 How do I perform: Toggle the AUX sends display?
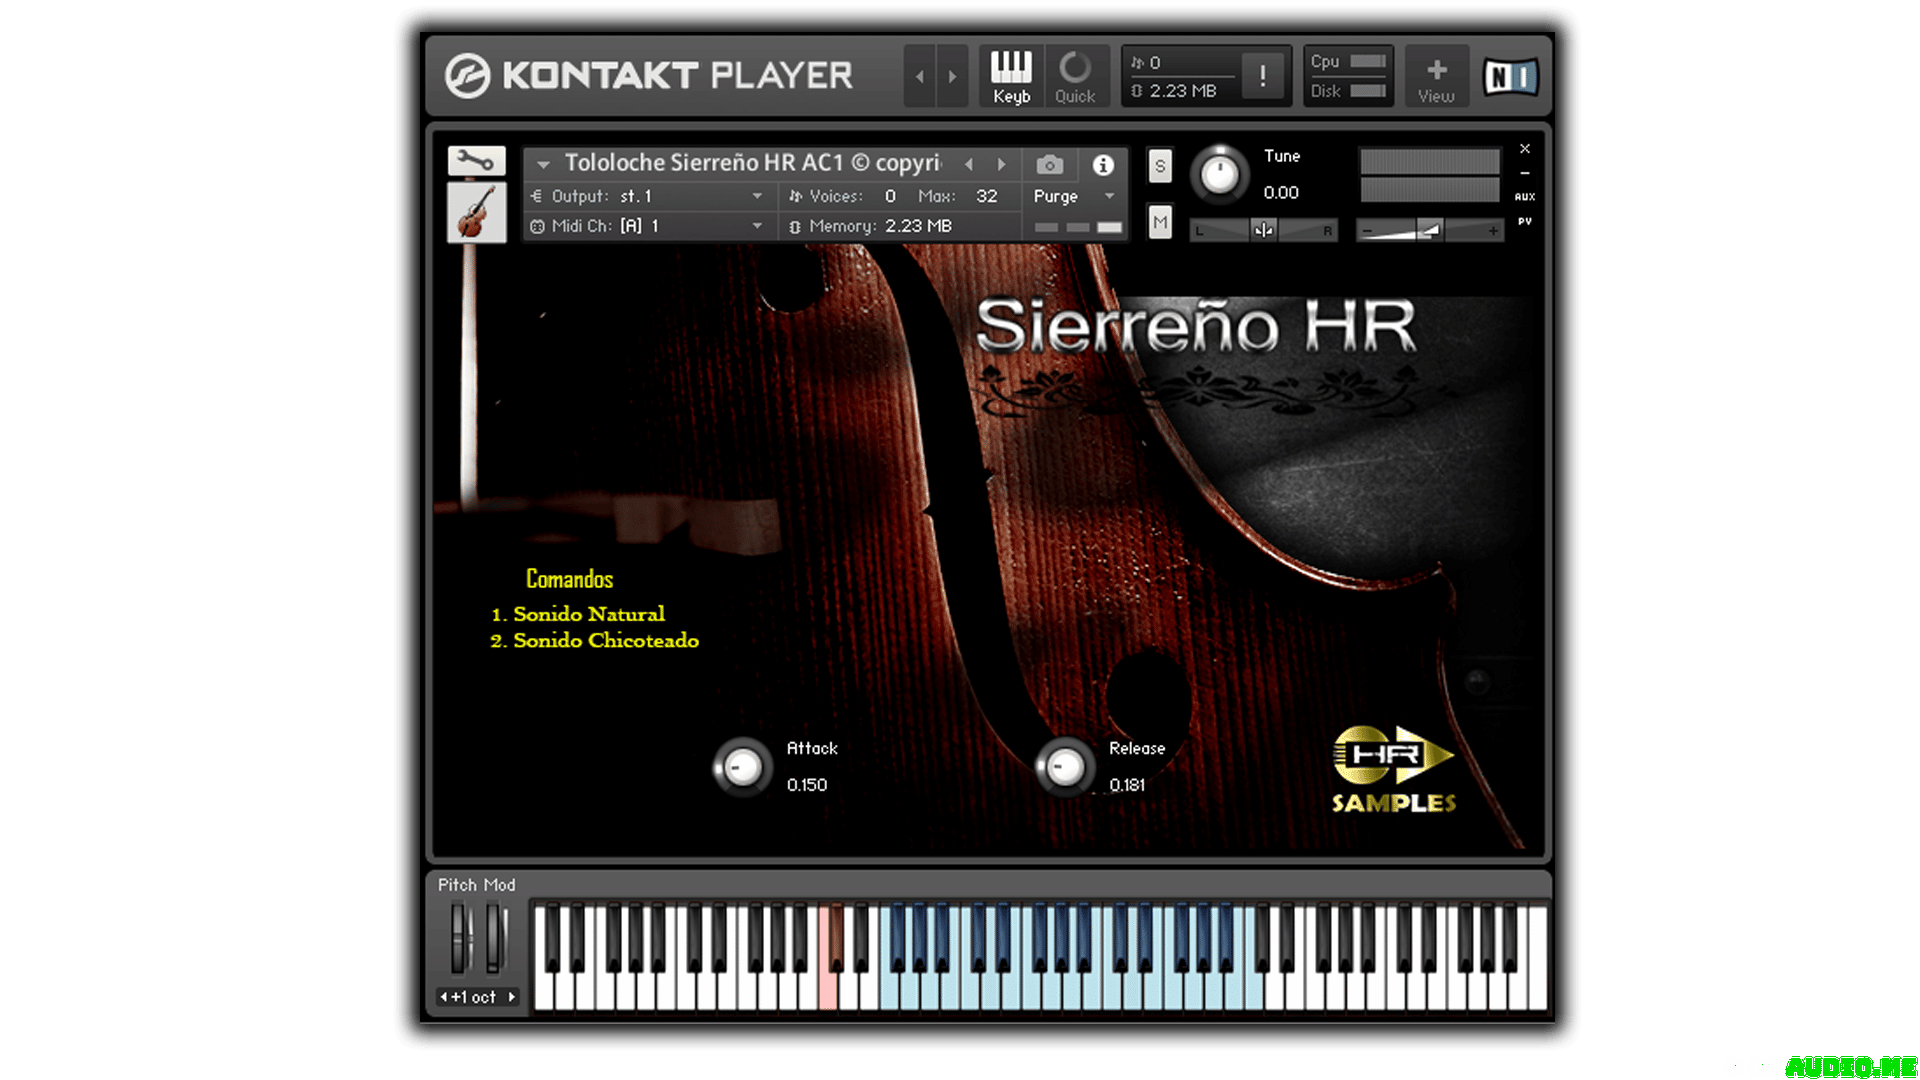coord(1524,197)
